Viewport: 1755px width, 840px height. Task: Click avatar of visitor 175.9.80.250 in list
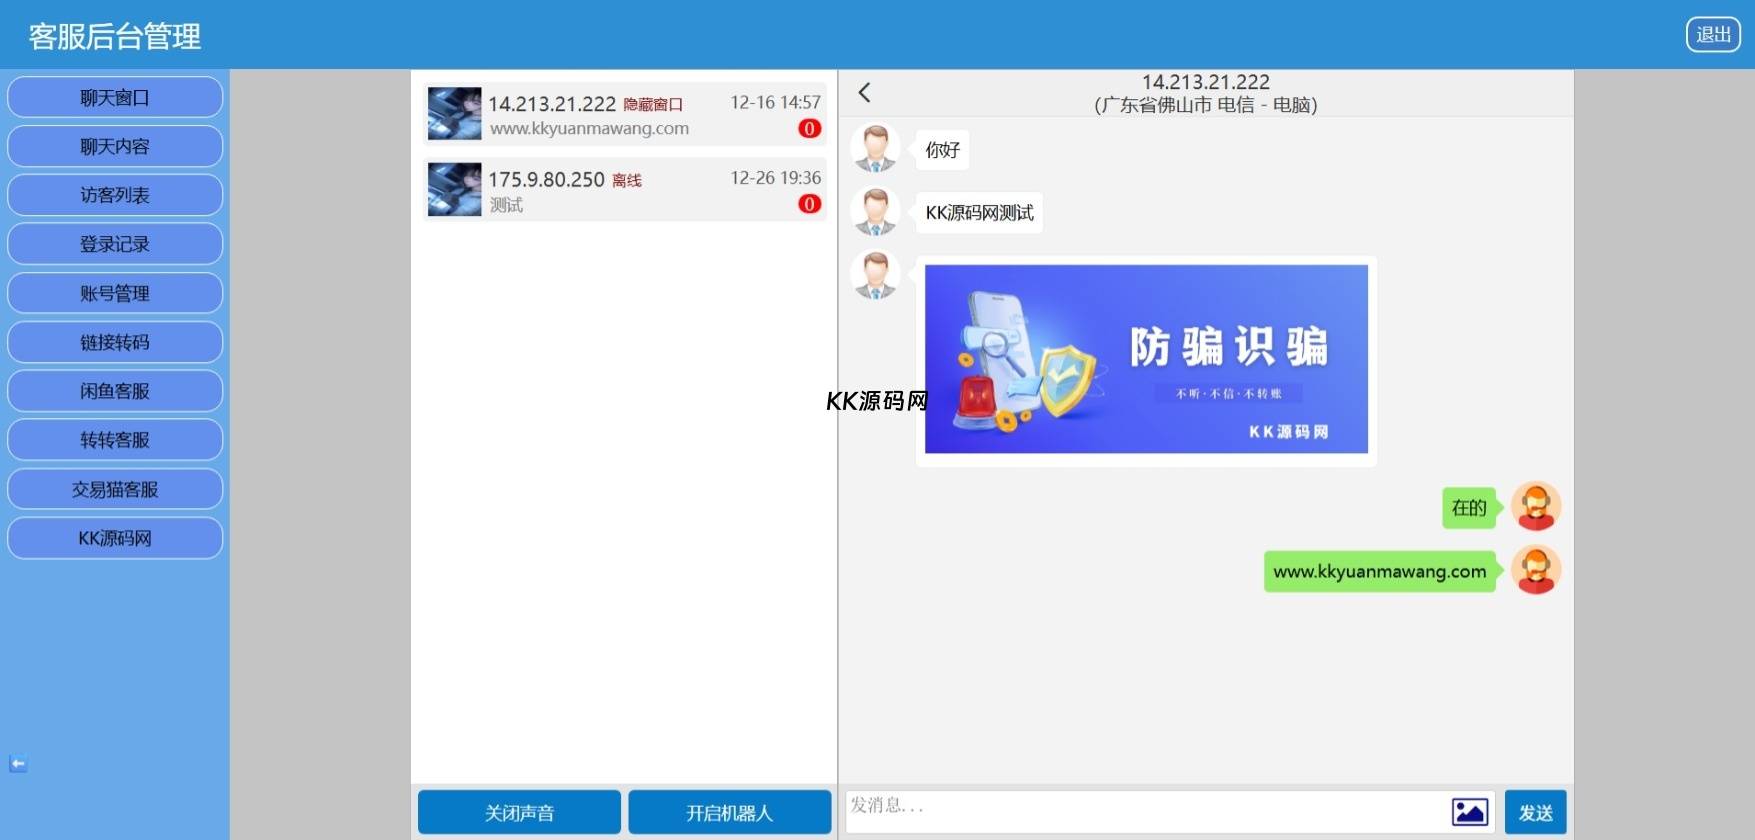click(454, 190)
